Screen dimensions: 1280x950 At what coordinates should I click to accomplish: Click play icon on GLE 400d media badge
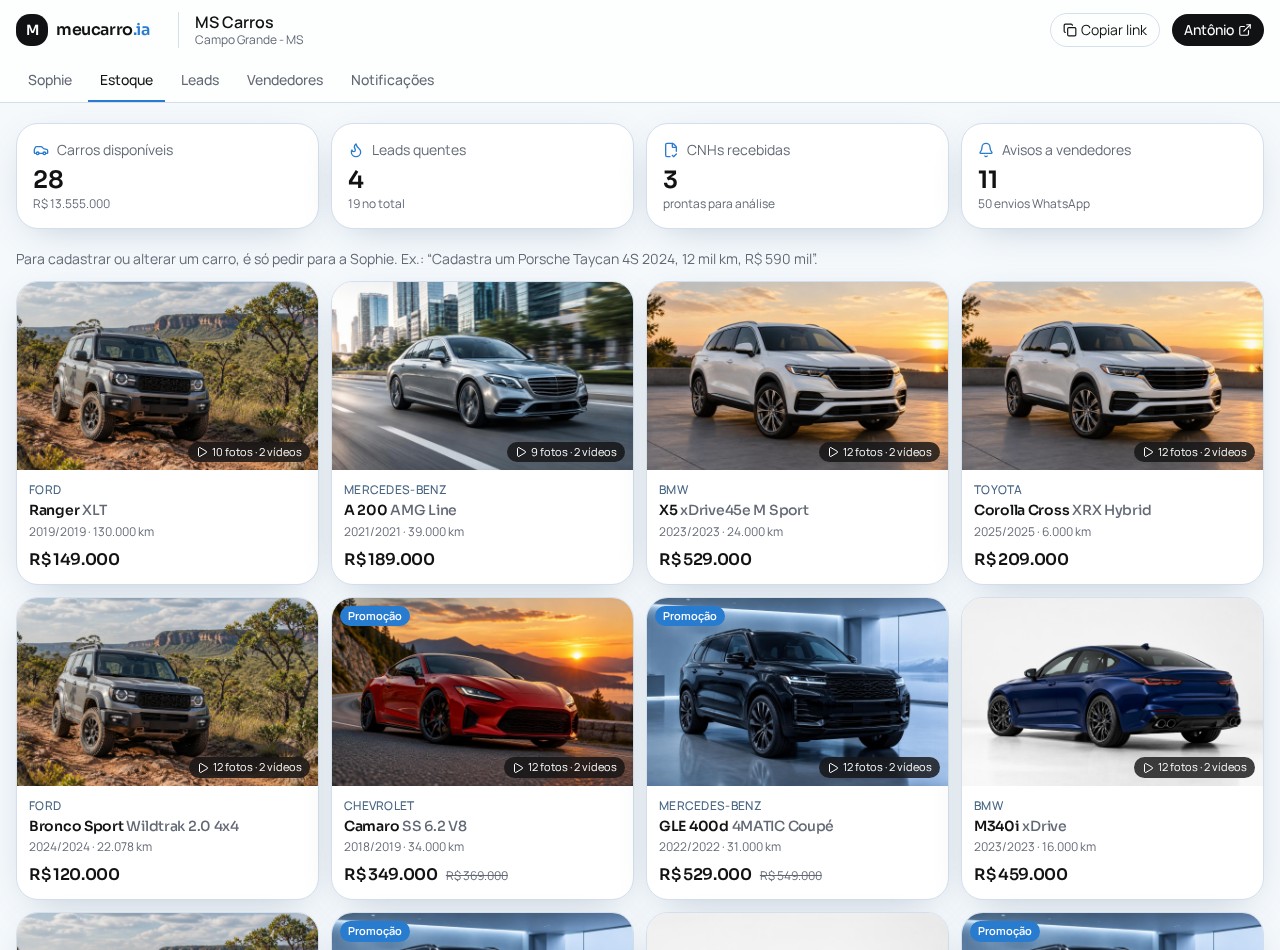pyautogui.click(x=833, y=768)
